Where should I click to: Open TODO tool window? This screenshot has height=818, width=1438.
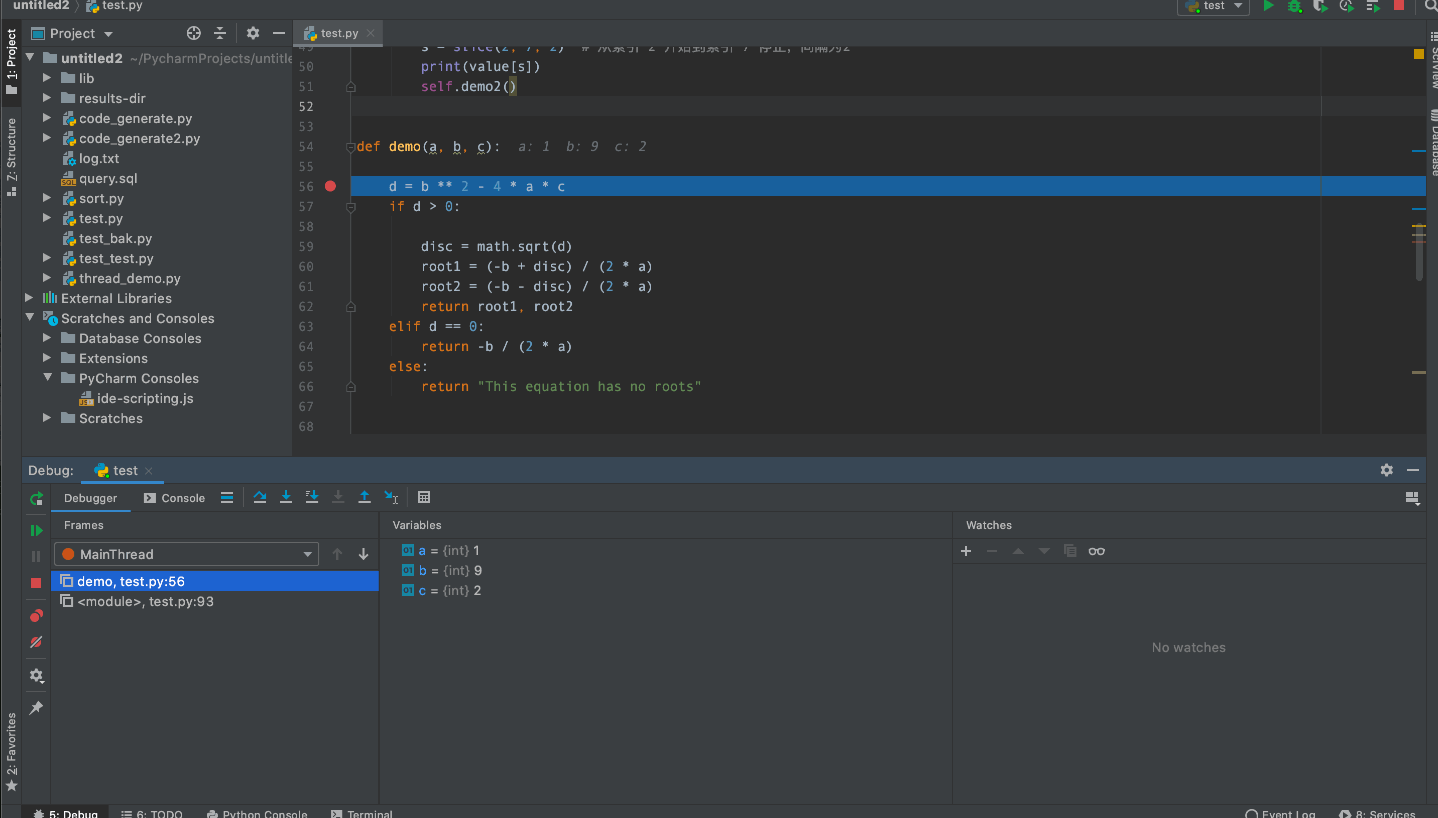click(152, 814)
